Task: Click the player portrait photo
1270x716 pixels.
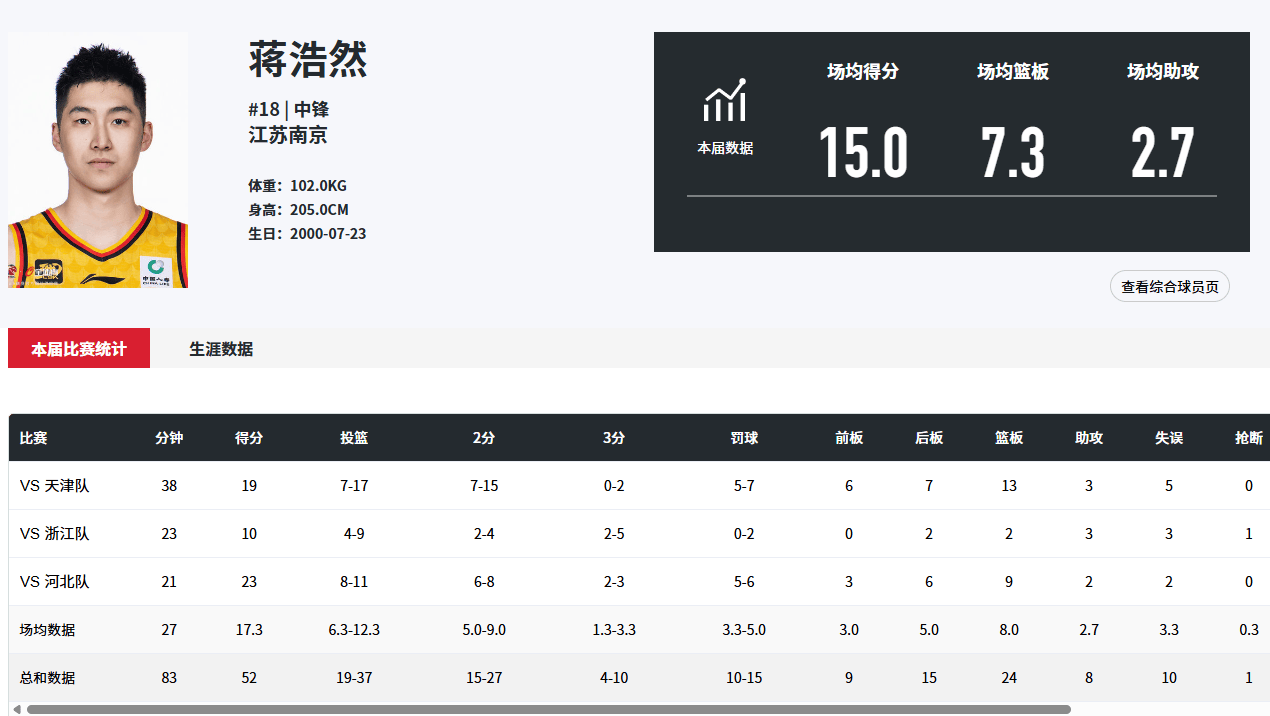Action: point(98,160)
